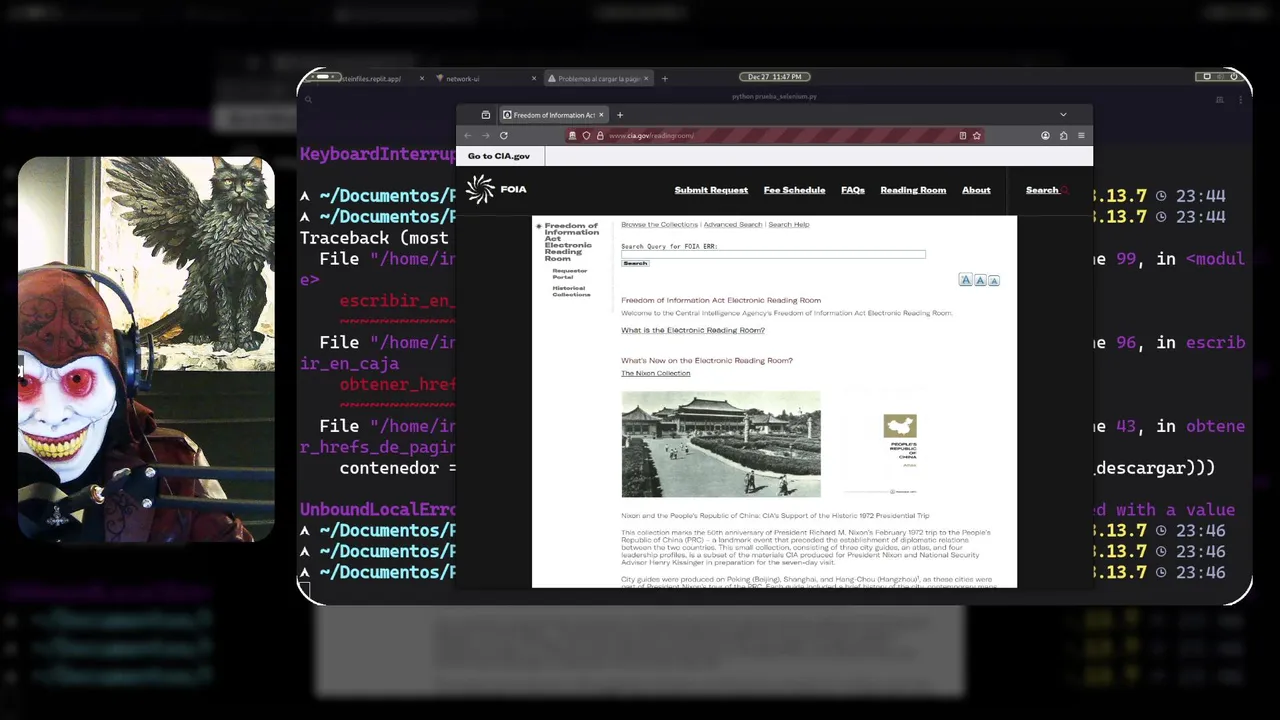Toggle reader view icon in address bar
1280x720 pixels.
pos(962,136)
